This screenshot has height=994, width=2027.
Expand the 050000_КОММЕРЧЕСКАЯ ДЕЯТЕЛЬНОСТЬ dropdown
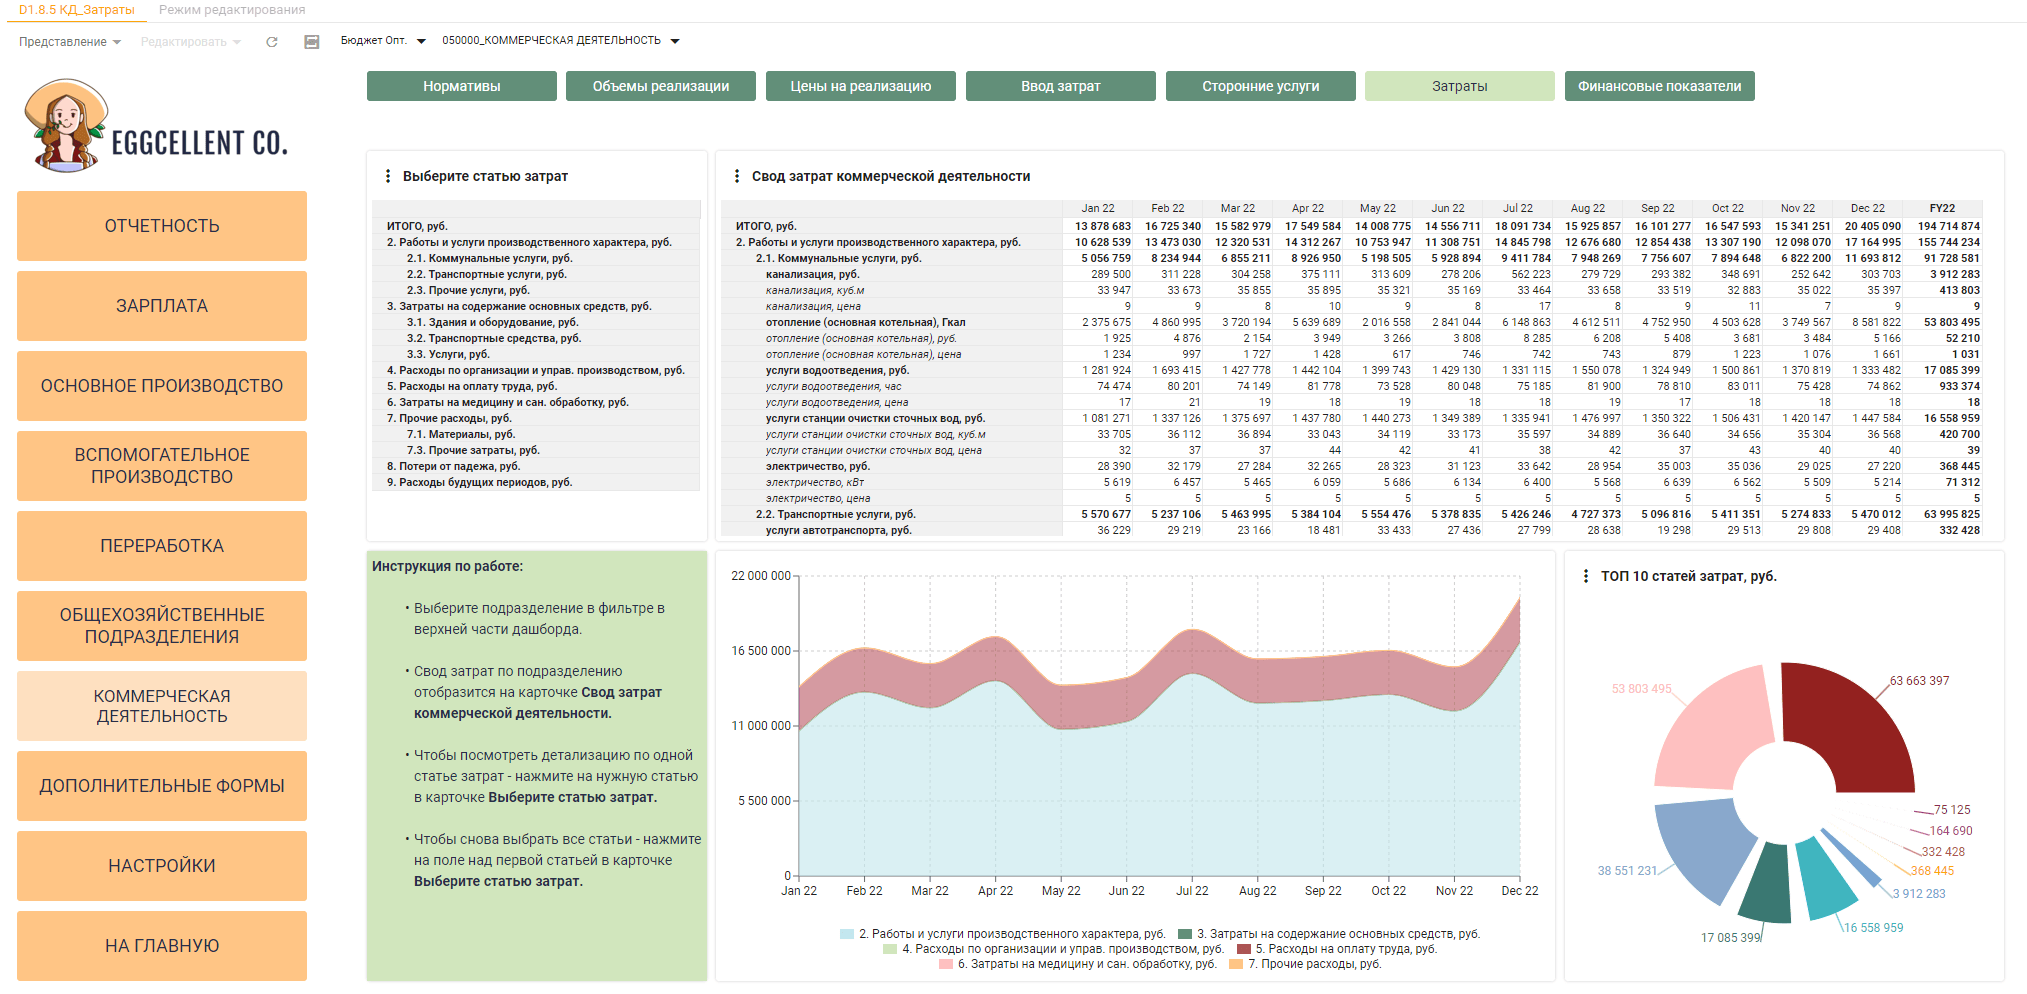(x=561, y=41)
